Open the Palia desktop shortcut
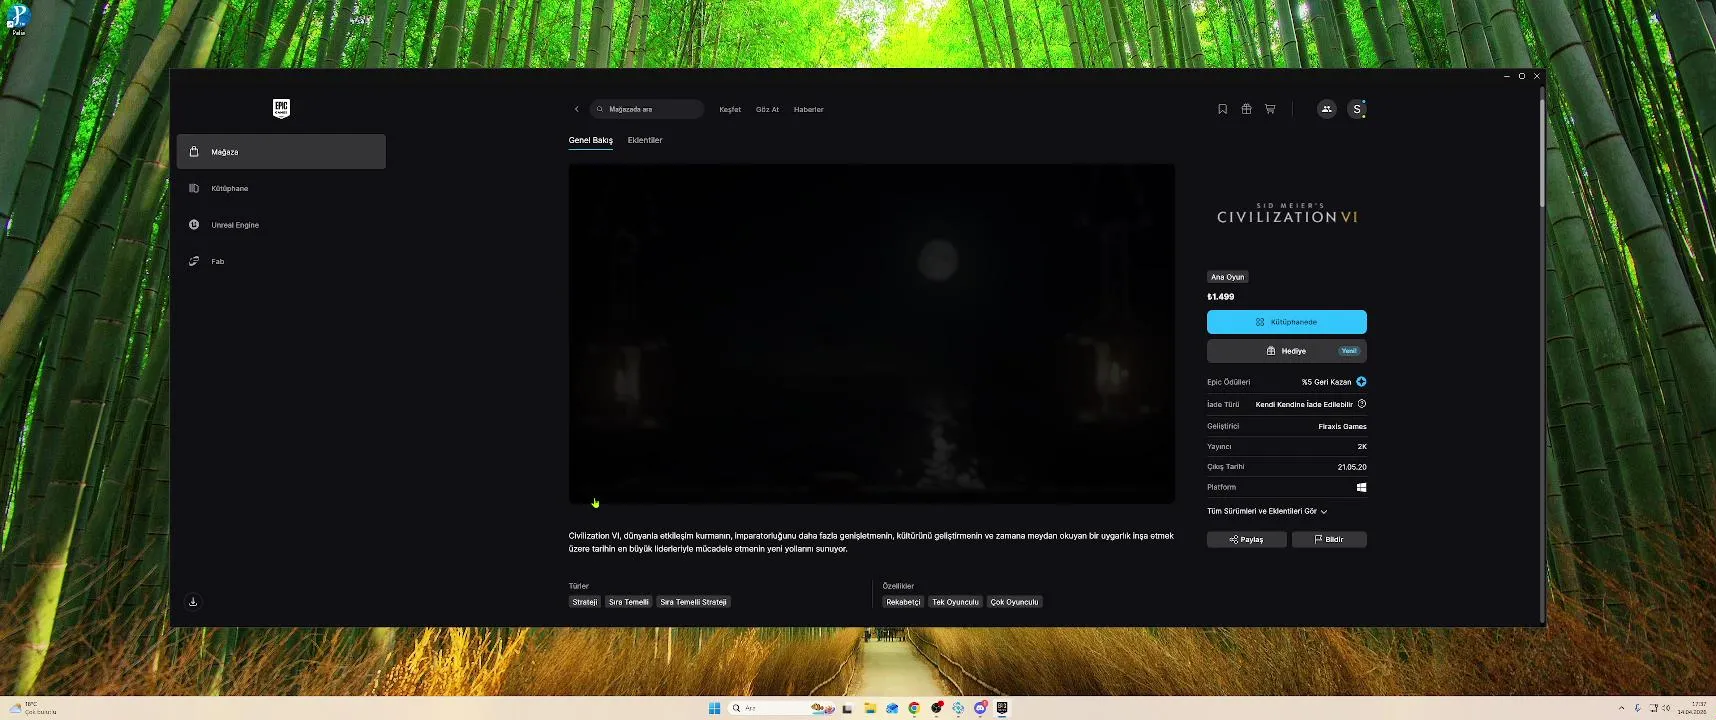The width and height of the screenshot is (1716, 720). click(x=18, y=19)
